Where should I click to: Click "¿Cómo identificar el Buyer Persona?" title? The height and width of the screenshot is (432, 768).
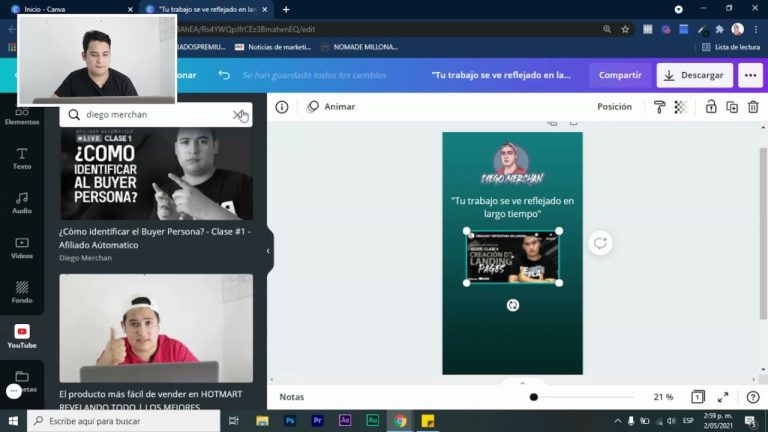point(155,238)
